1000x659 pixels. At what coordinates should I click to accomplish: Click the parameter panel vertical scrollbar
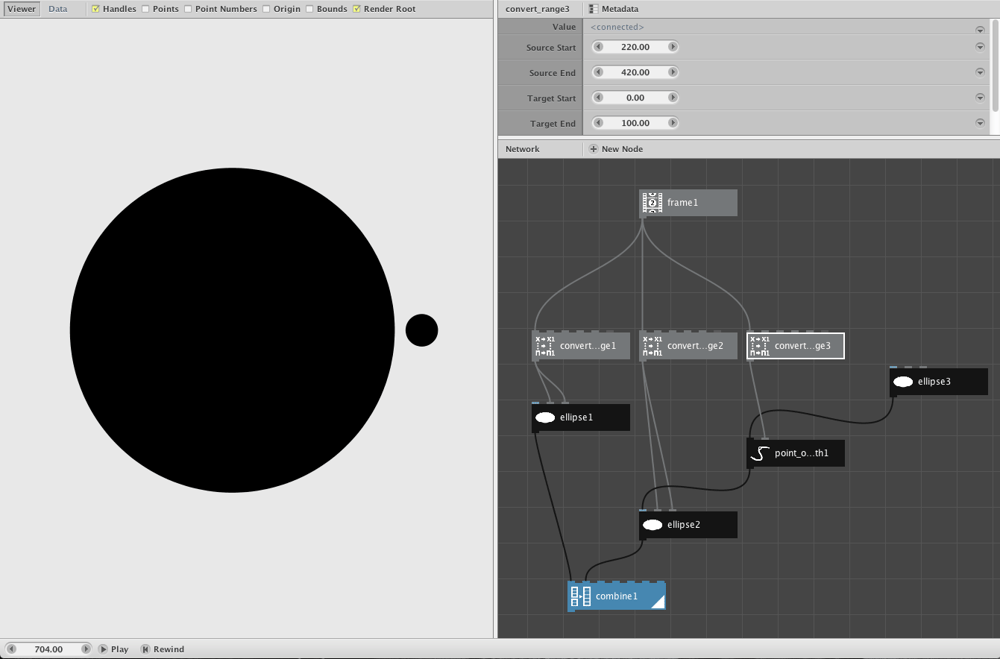click(995, 64)
